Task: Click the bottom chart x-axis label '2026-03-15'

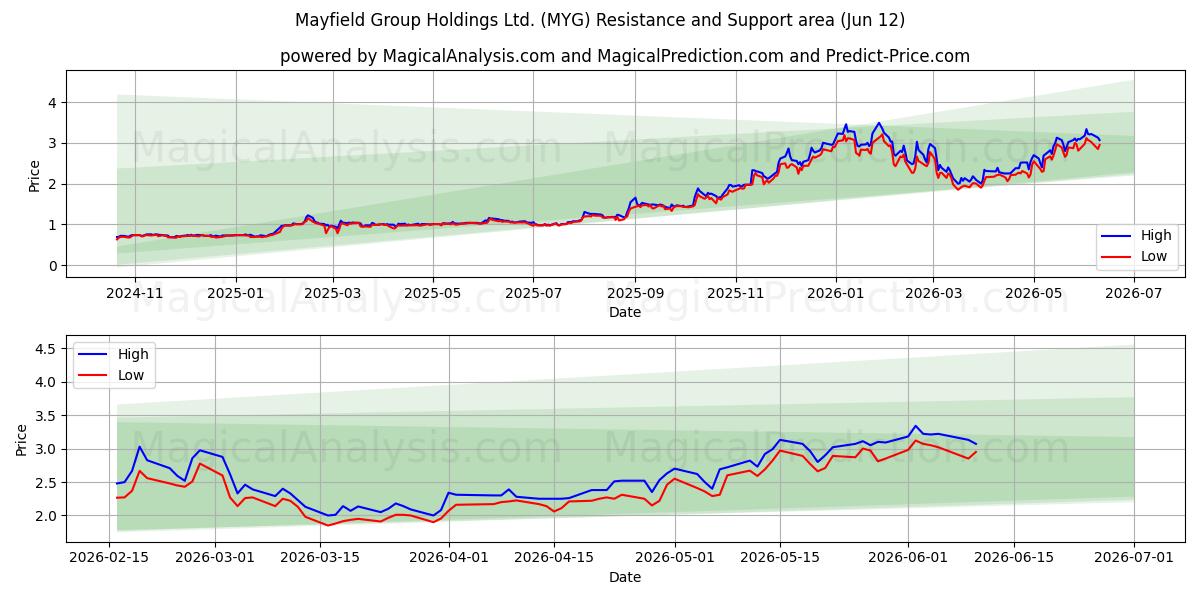Action: pos(320,558)
